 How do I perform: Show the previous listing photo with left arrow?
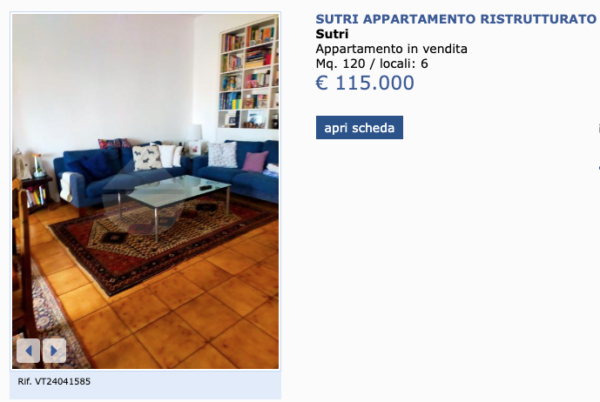(28, 350)
